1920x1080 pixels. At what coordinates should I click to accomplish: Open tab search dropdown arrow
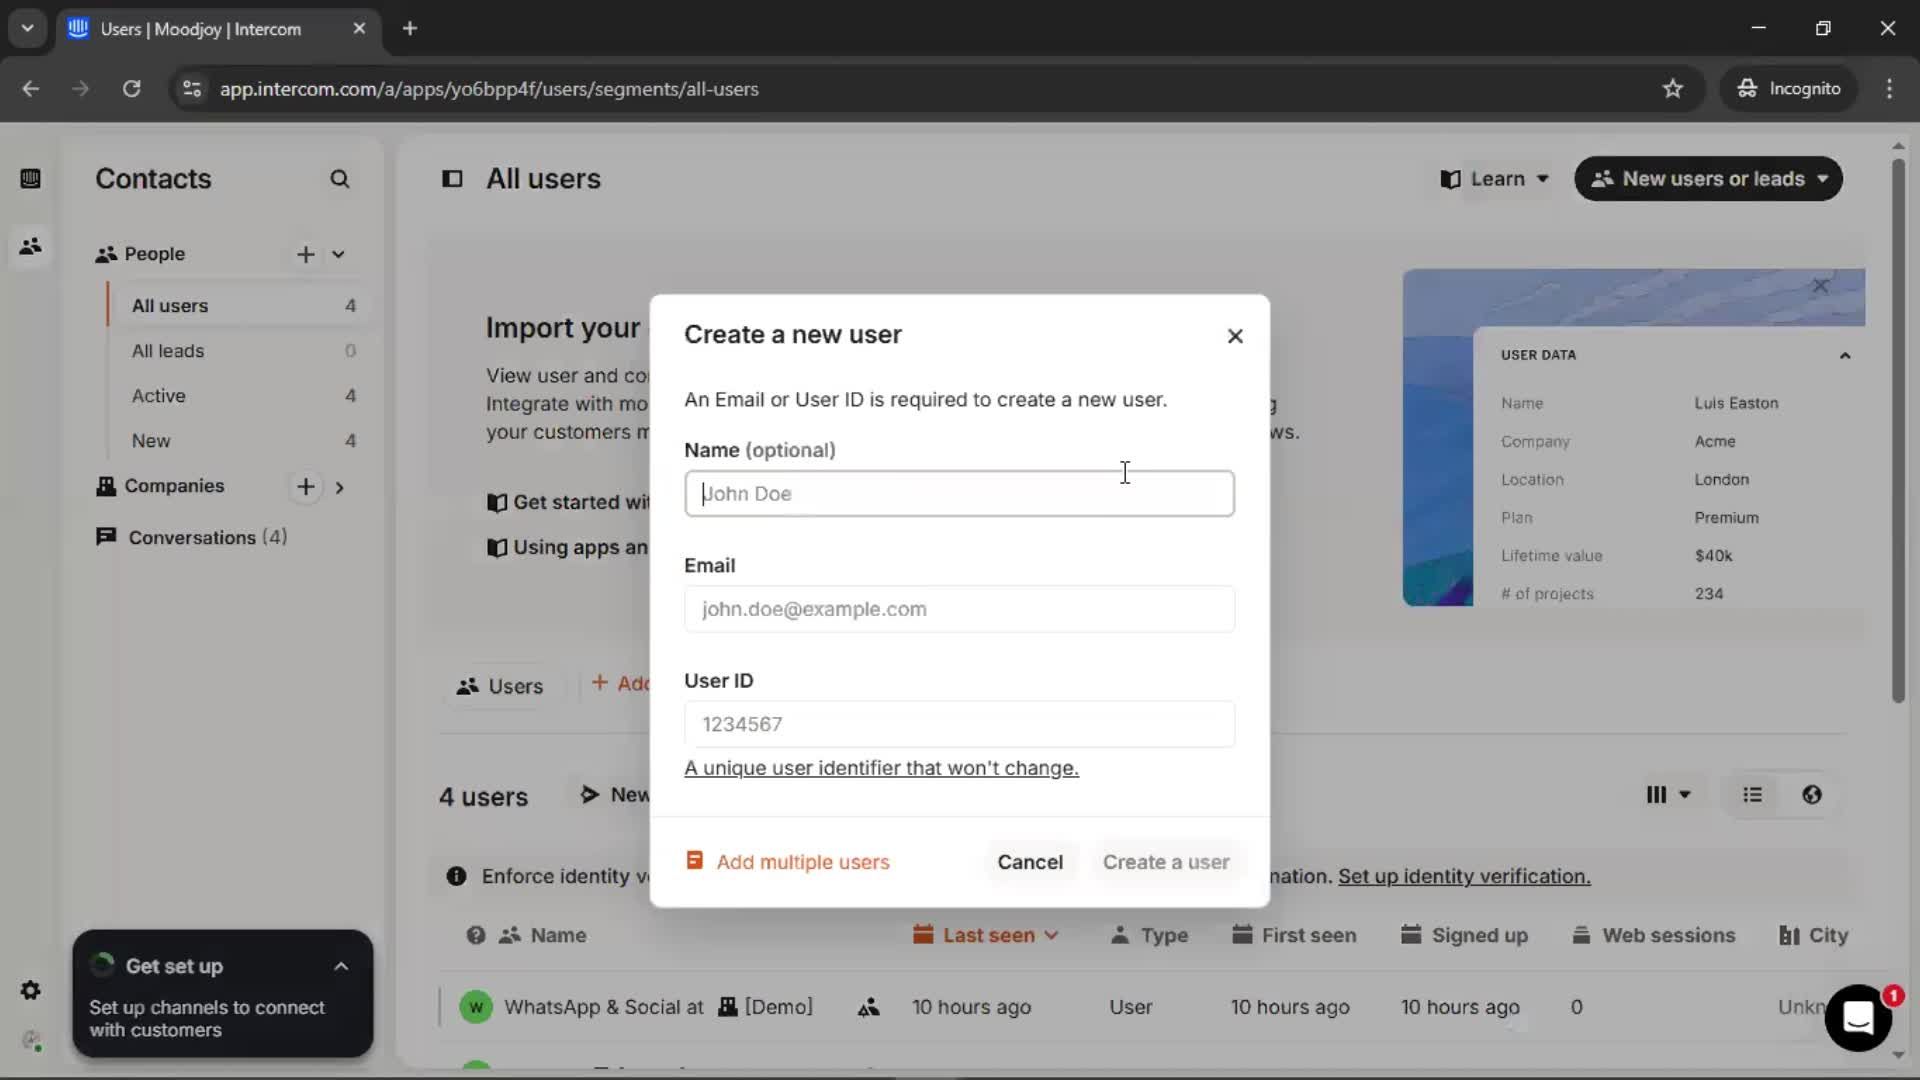27,29
